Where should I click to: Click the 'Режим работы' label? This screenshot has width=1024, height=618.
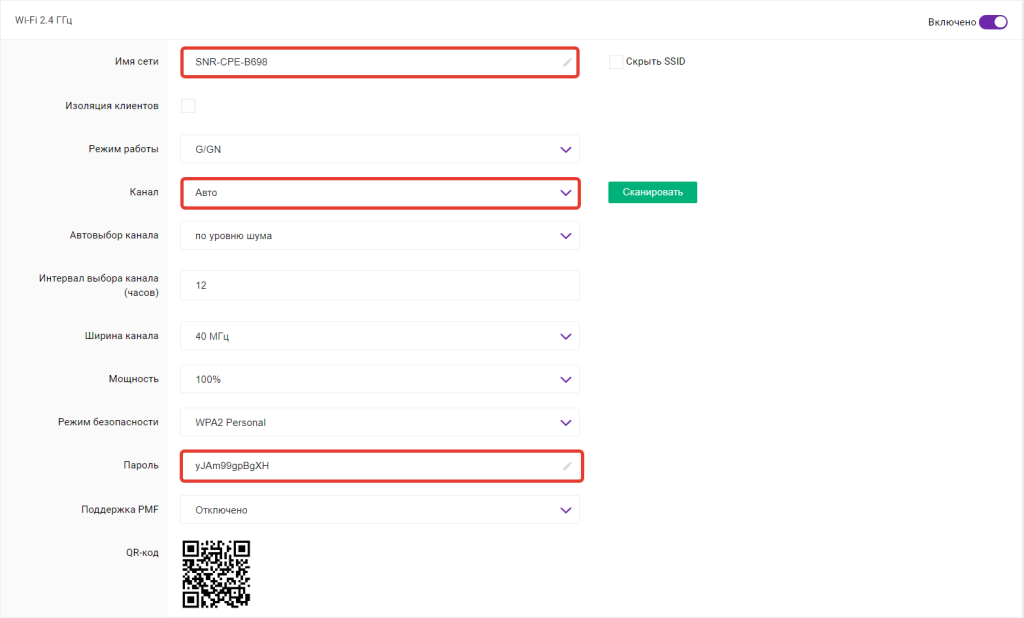point(123,149)
